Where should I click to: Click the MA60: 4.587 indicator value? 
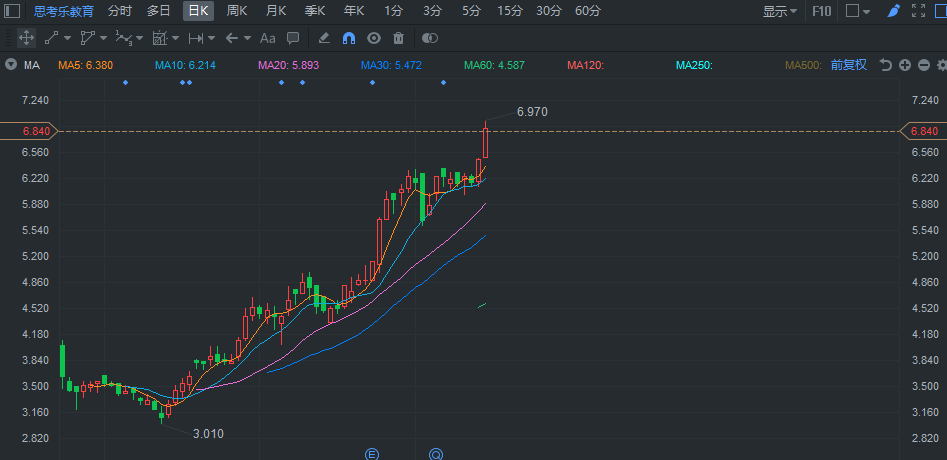pos(494,65)
